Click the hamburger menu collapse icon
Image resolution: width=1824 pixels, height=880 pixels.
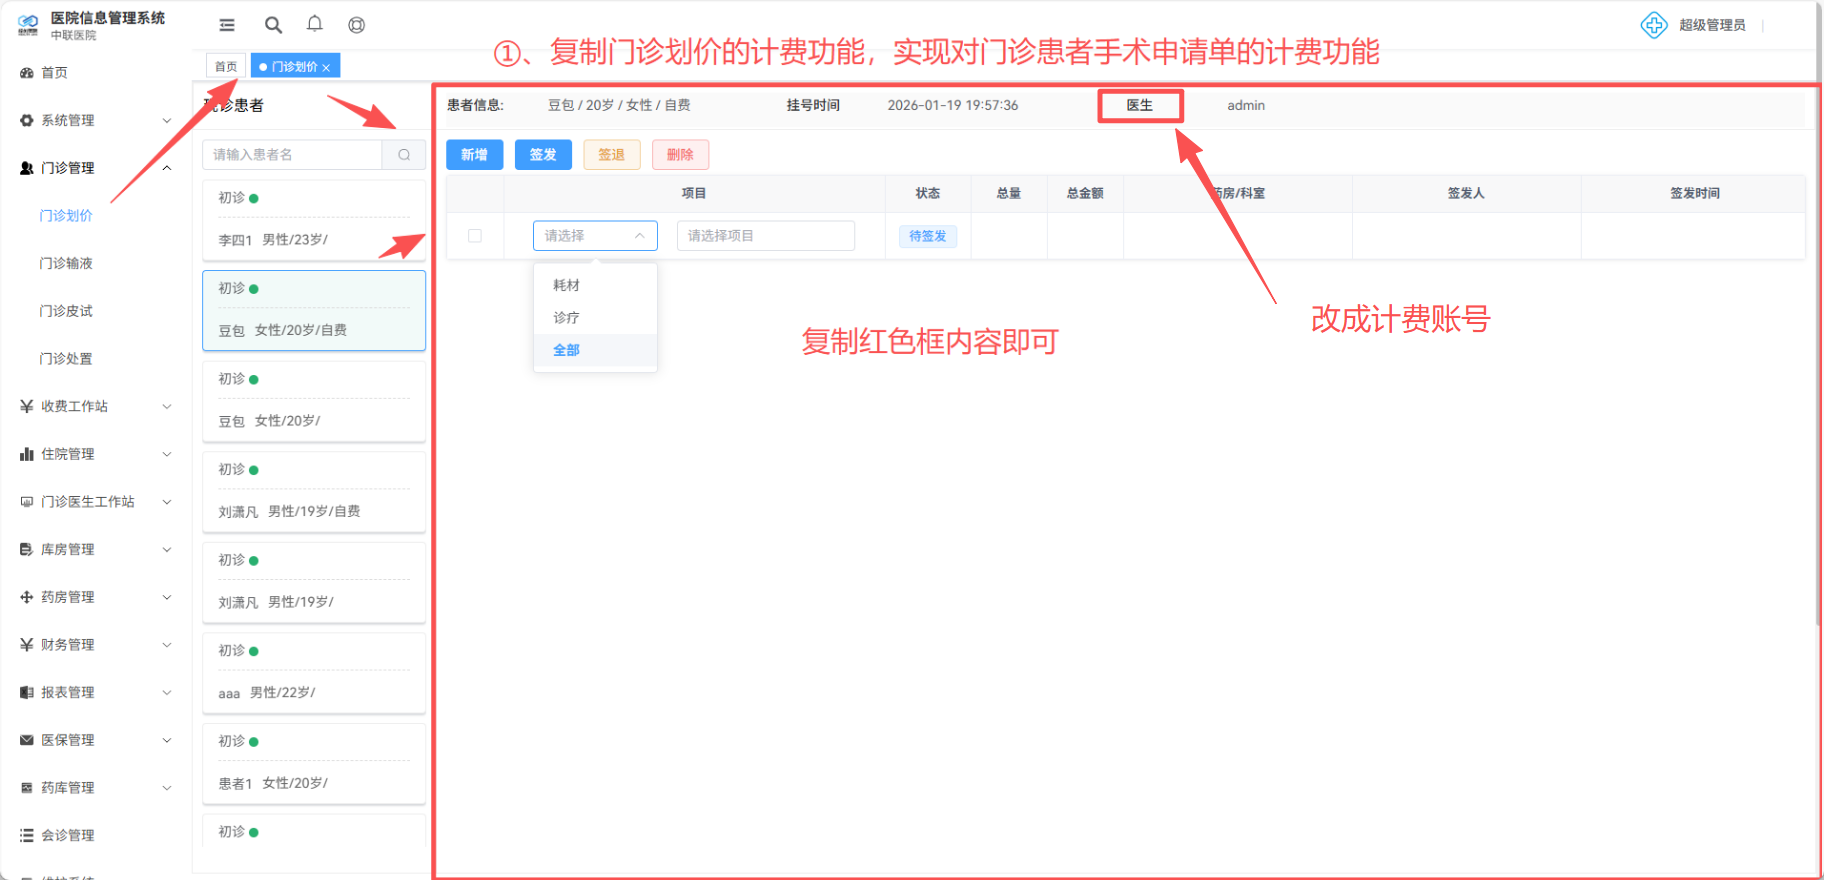[227, 25]
